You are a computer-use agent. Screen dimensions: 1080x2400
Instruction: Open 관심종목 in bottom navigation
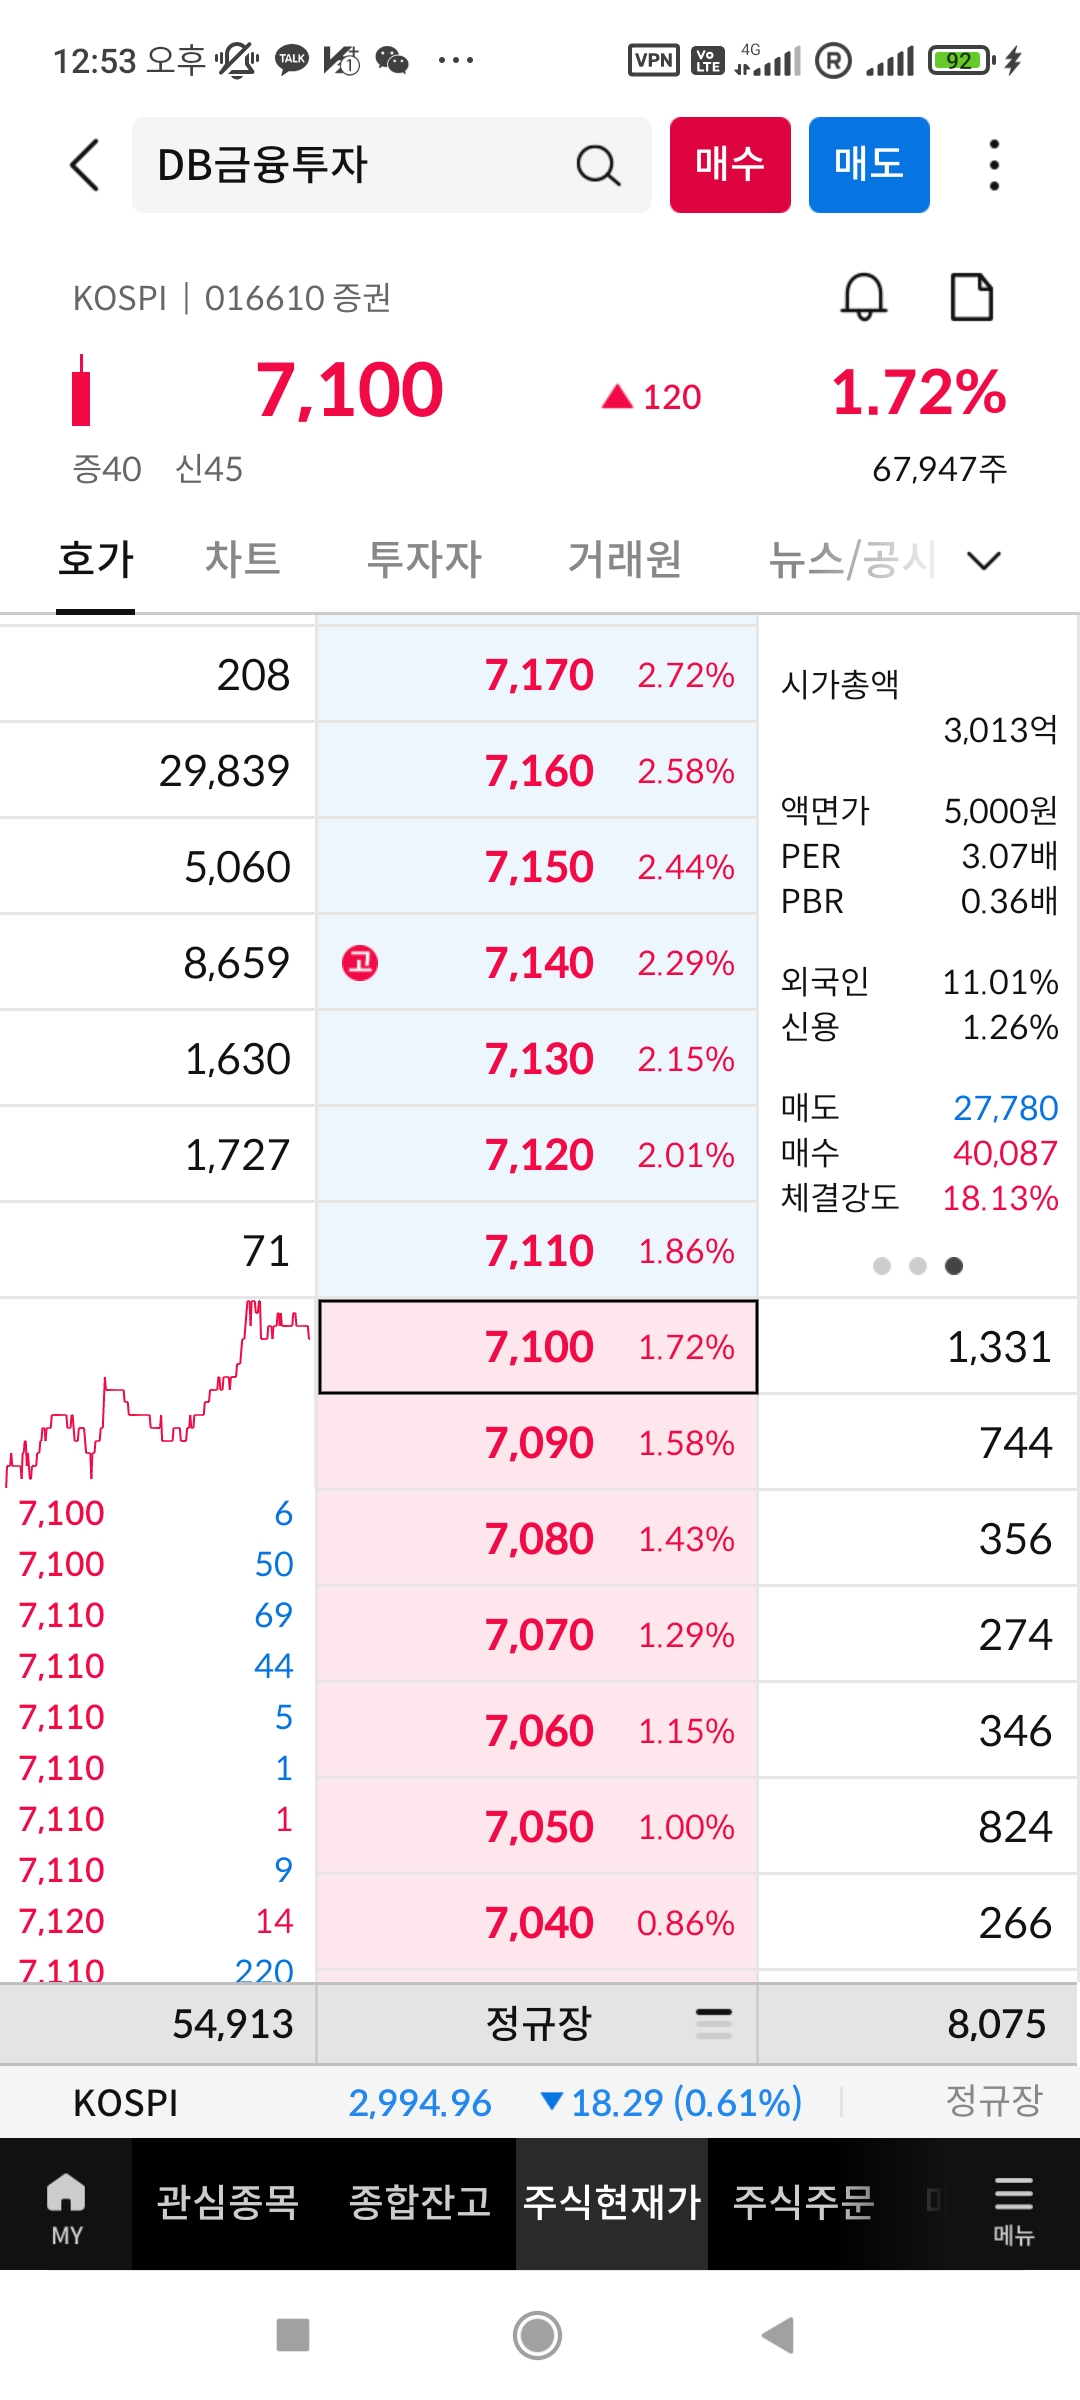point(228,2202)
